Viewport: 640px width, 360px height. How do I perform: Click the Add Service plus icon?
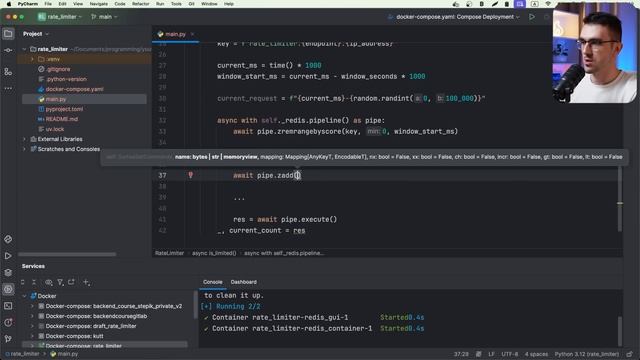[86, 282]
